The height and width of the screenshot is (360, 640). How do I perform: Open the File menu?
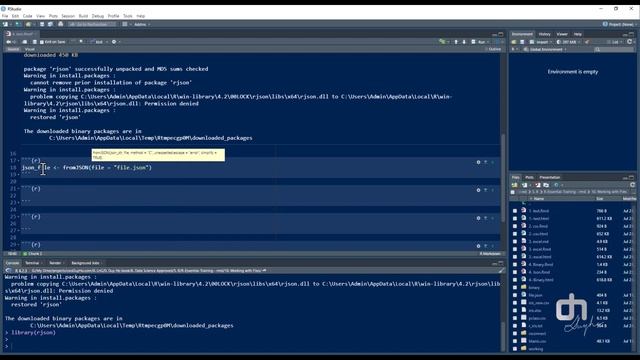pos(5,16)
